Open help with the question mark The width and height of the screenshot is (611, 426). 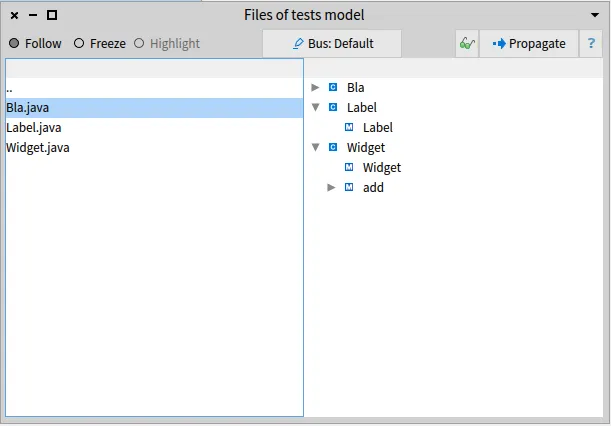tap(591, 43)
